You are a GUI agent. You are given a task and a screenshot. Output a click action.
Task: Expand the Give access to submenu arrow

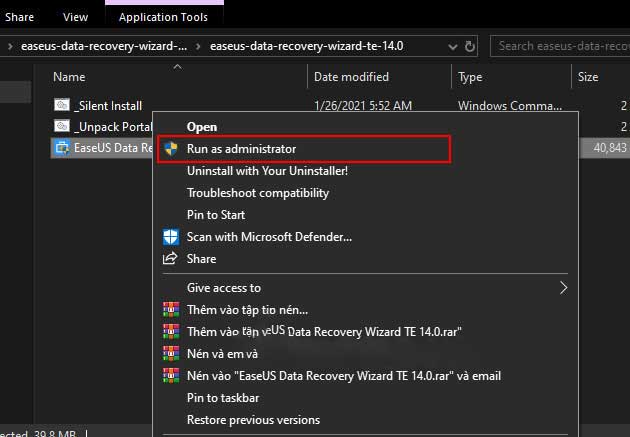(564, 288)
